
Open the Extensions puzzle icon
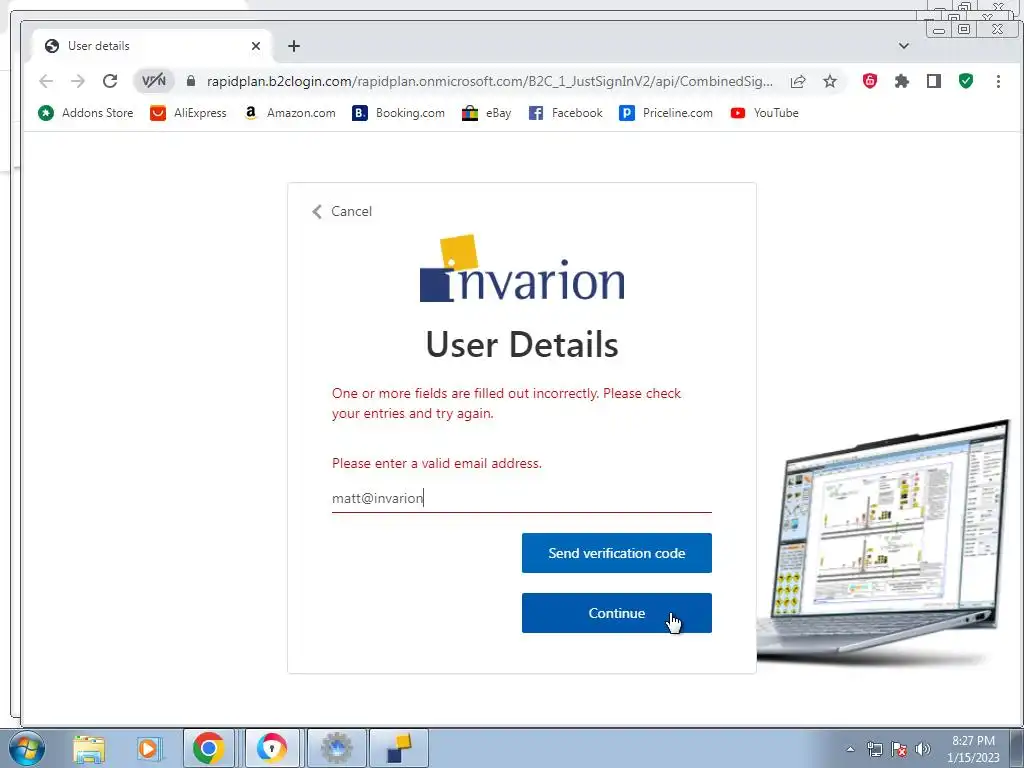(902, 81)
